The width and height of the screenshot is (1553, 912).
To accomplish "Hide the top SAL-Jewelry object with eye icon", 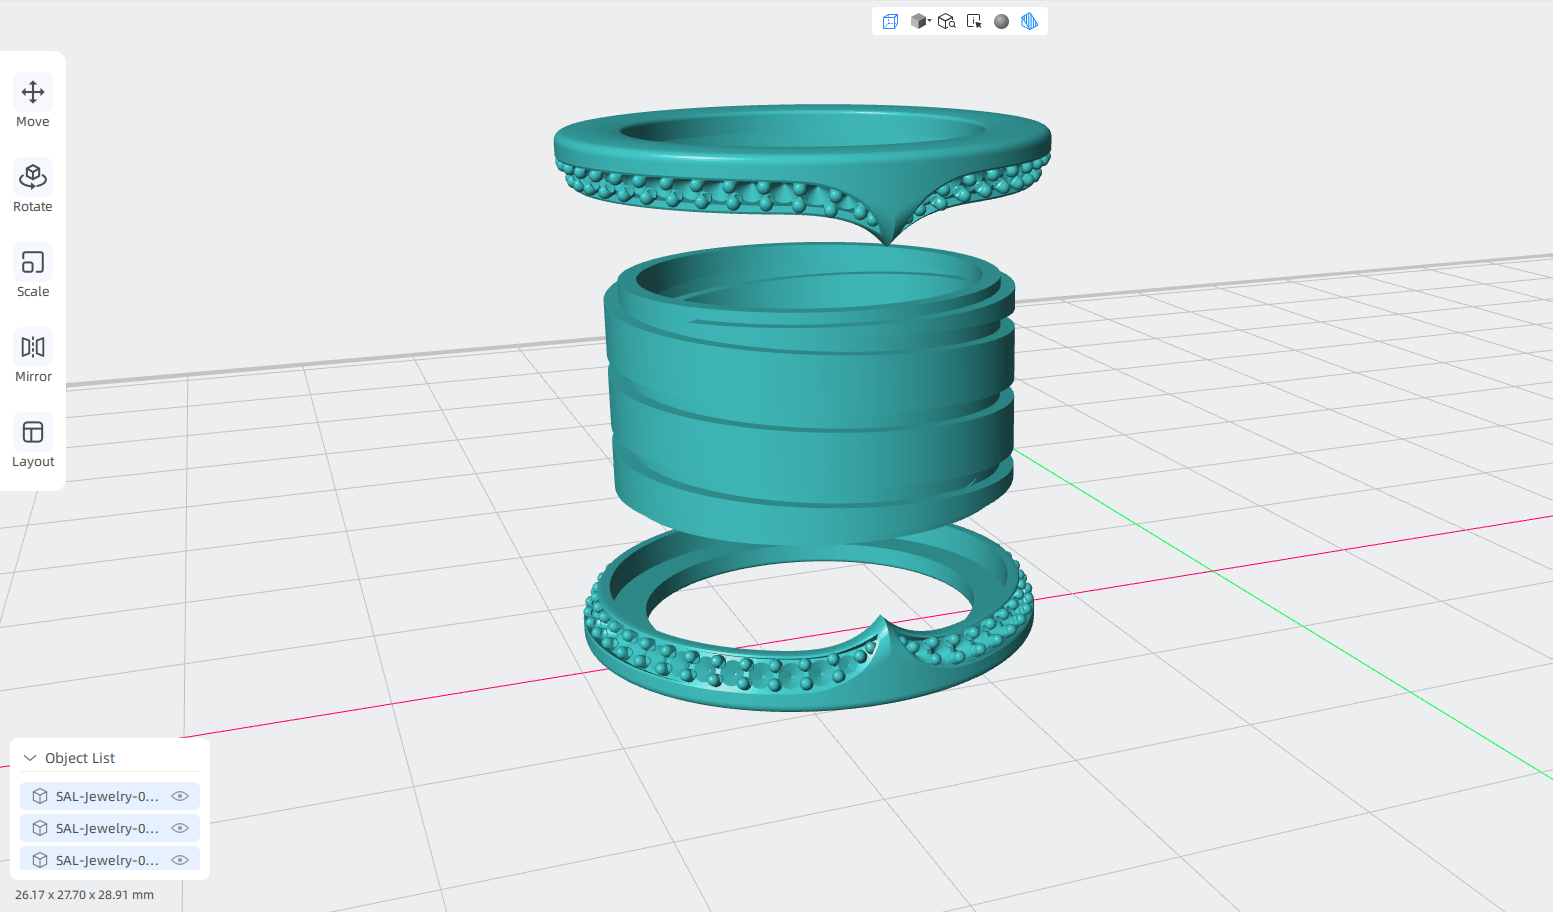I will [x=180, y=796].
